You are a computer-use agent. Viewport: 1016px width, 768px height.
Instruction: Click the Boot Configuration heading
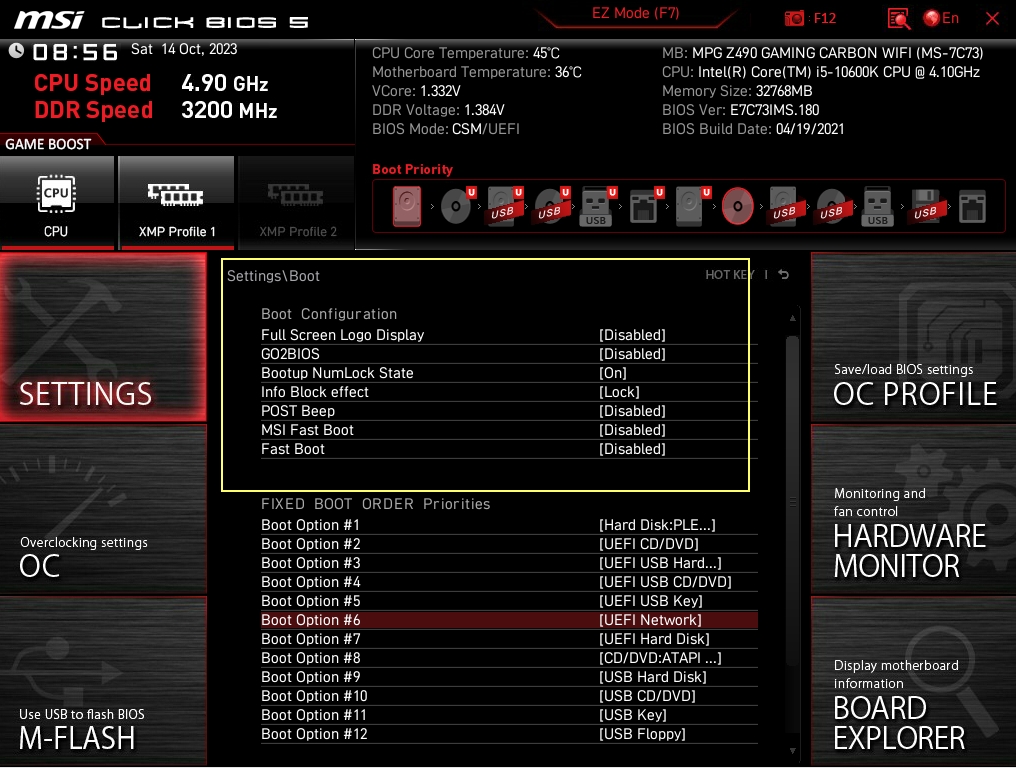click(x=329, y=314)
